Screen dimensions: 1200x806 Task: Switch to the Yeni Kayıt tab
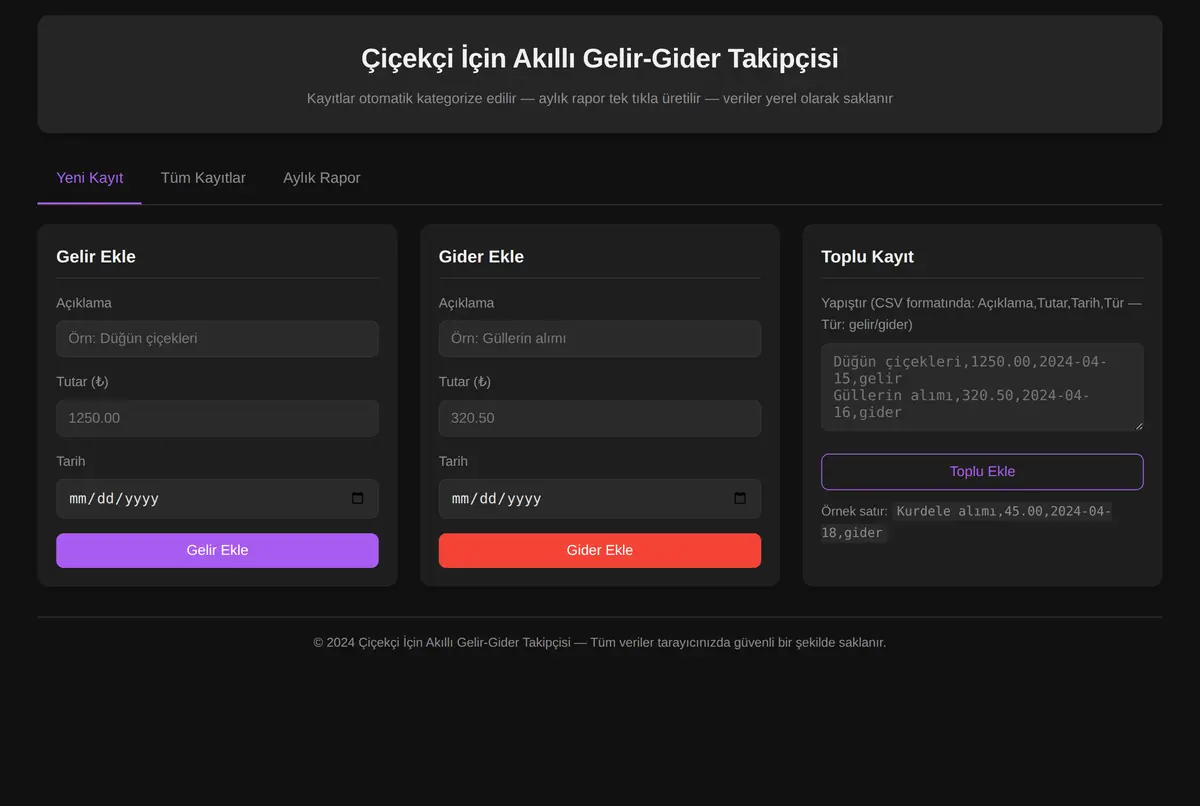(x=90, y=178)
